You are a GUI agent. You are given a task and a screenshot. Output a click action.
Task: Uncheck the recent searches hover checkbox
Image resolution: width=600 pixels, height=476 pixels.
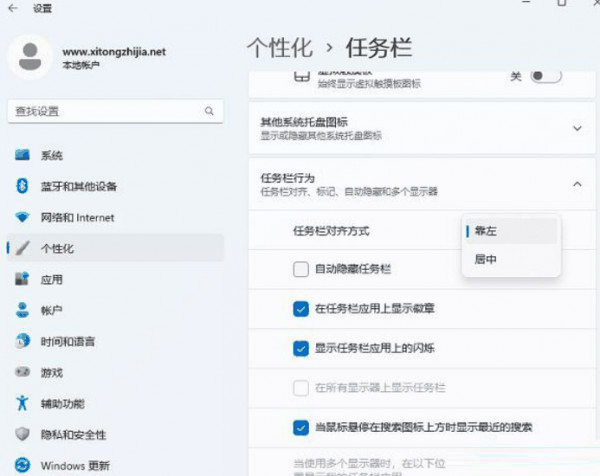pyautogui.click(x=301, y=427)
